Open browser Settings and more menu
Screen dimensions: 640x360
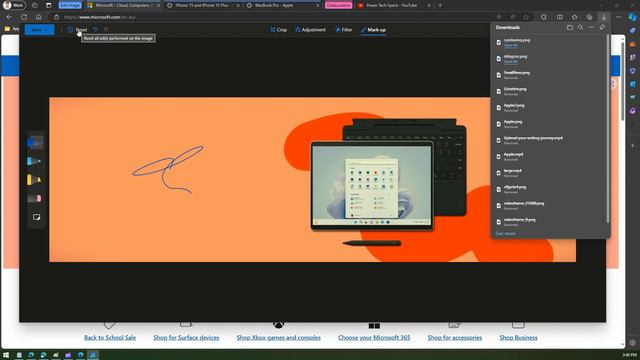coord(618,17)
